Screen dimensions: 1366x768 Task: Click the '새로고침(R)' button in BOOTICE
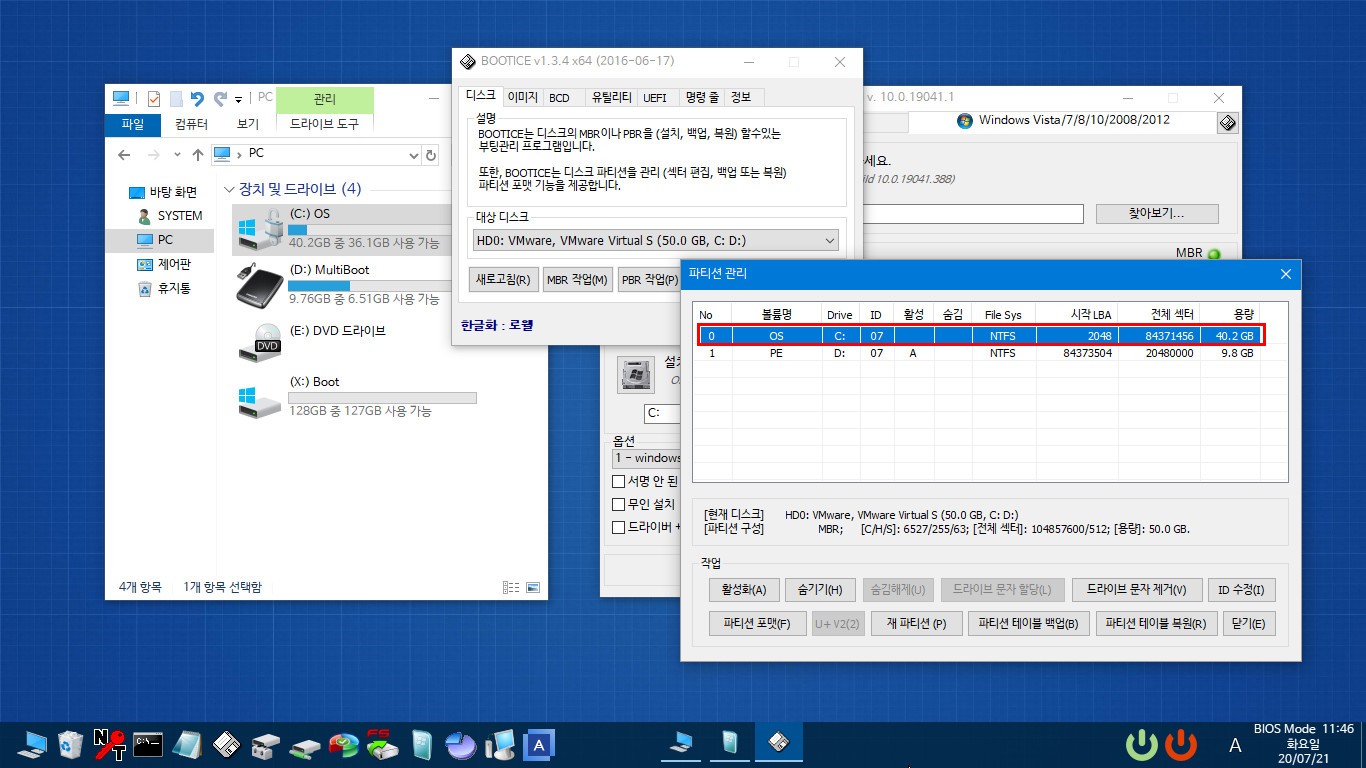[x=503, y=280]
